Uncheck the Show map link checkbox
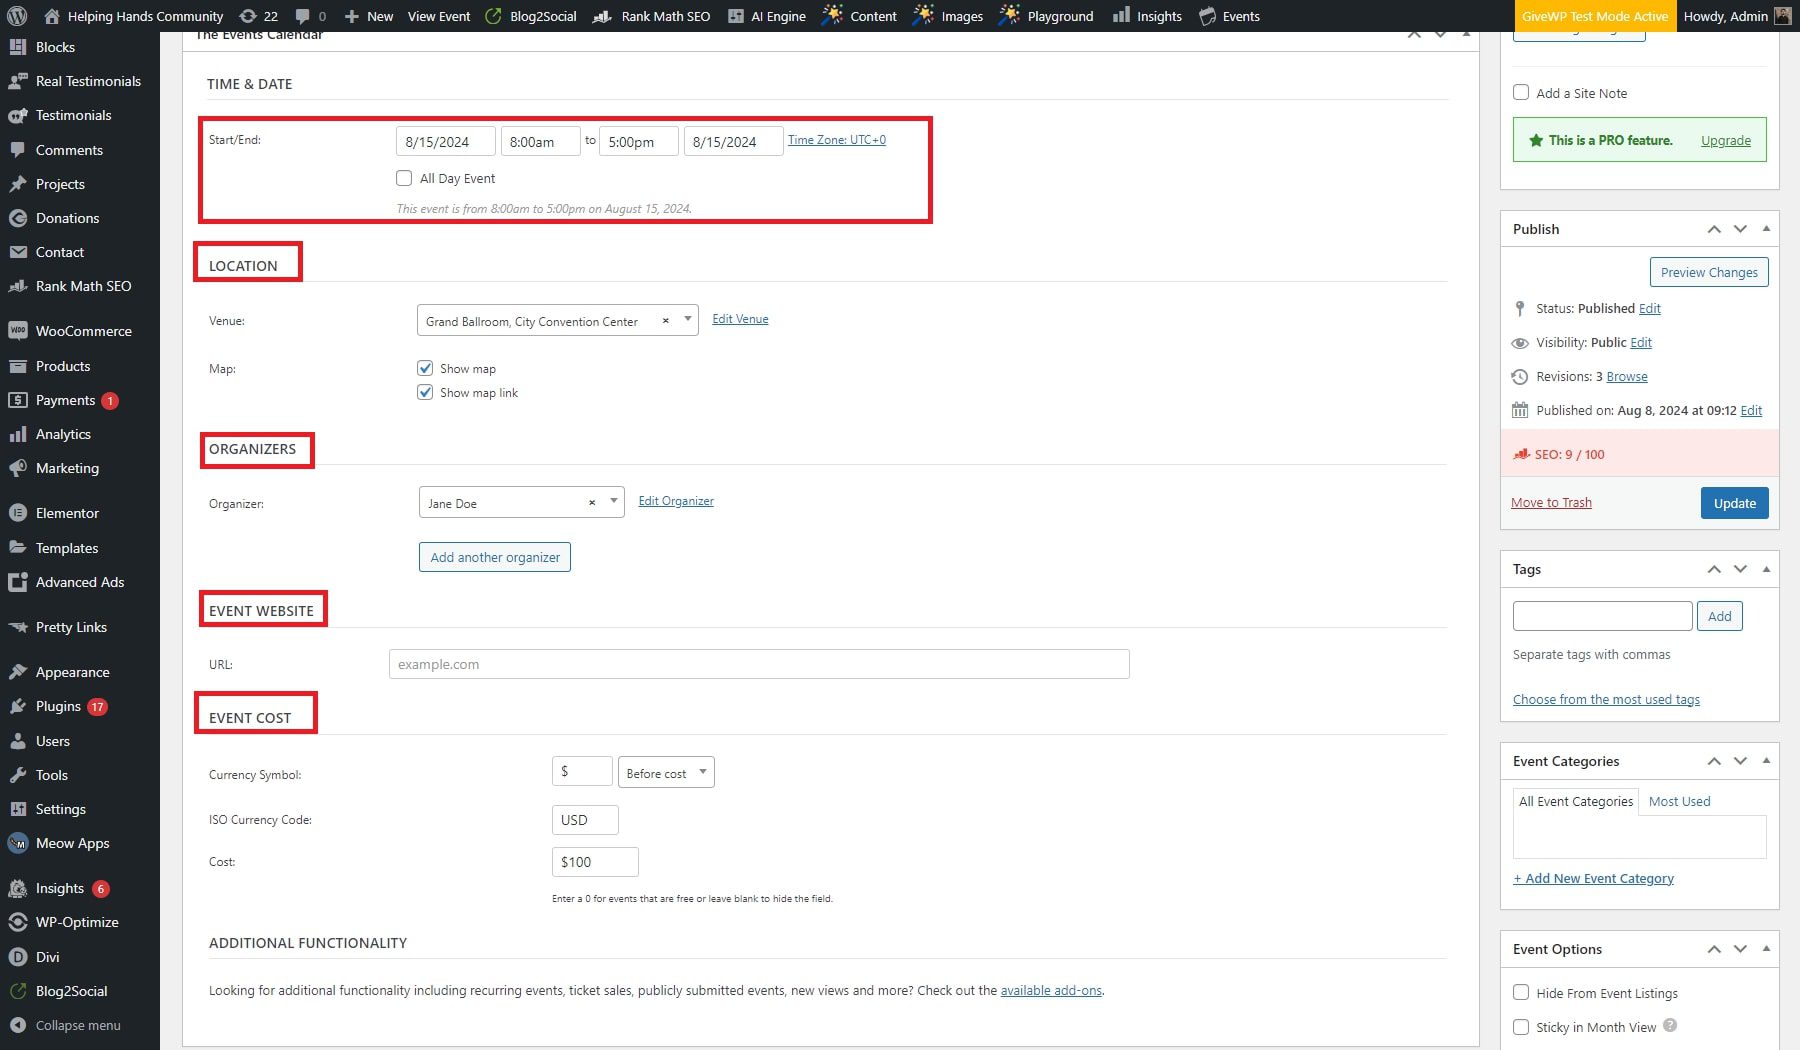Image resolution: width=1800 pixels, height=1050 pixels. pos(425,392)
